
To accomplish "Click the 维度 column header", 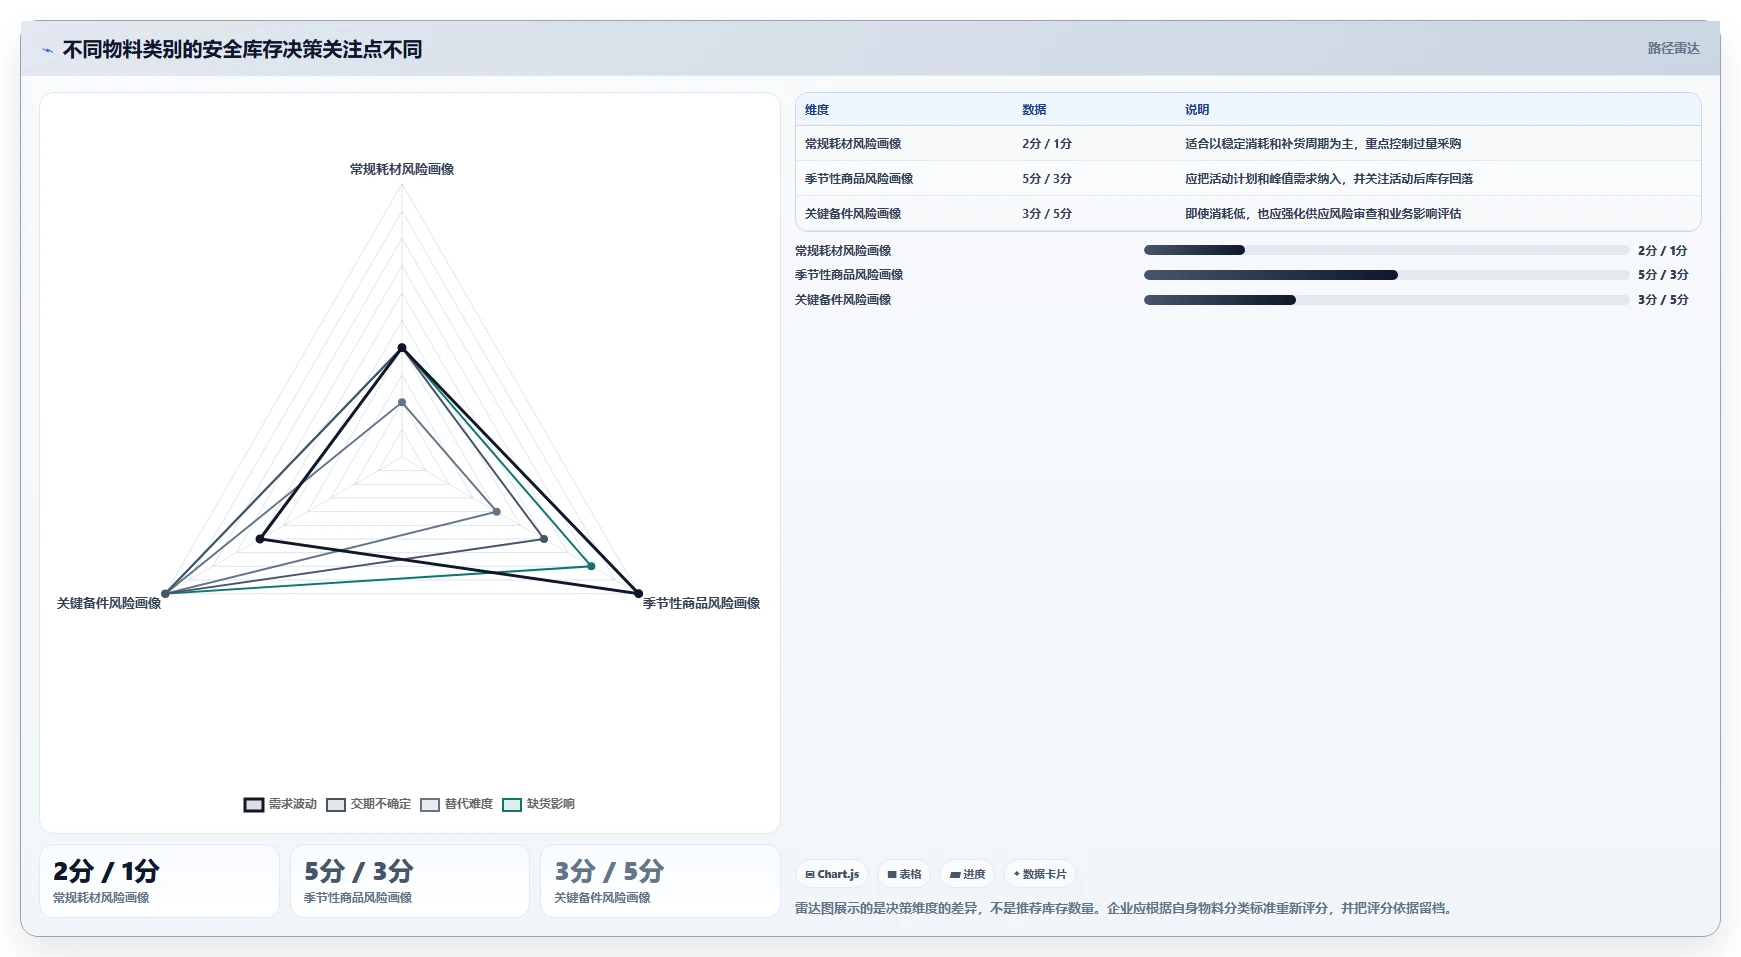I will [x=817, y=110].
